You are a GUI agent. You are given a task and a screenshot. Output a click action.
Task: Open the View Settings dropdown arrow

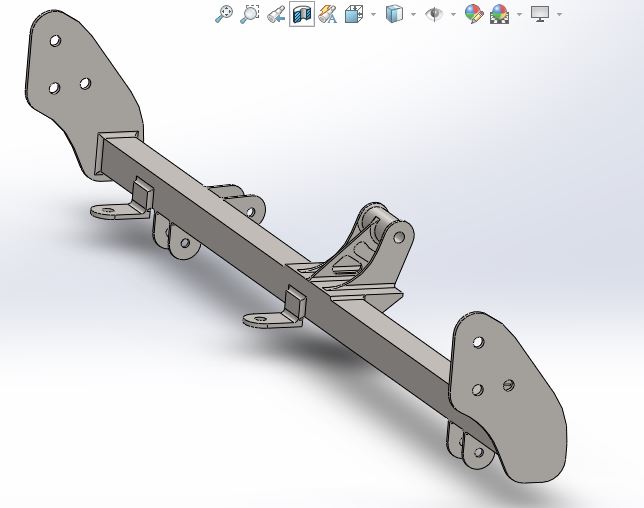coord(559,14)
